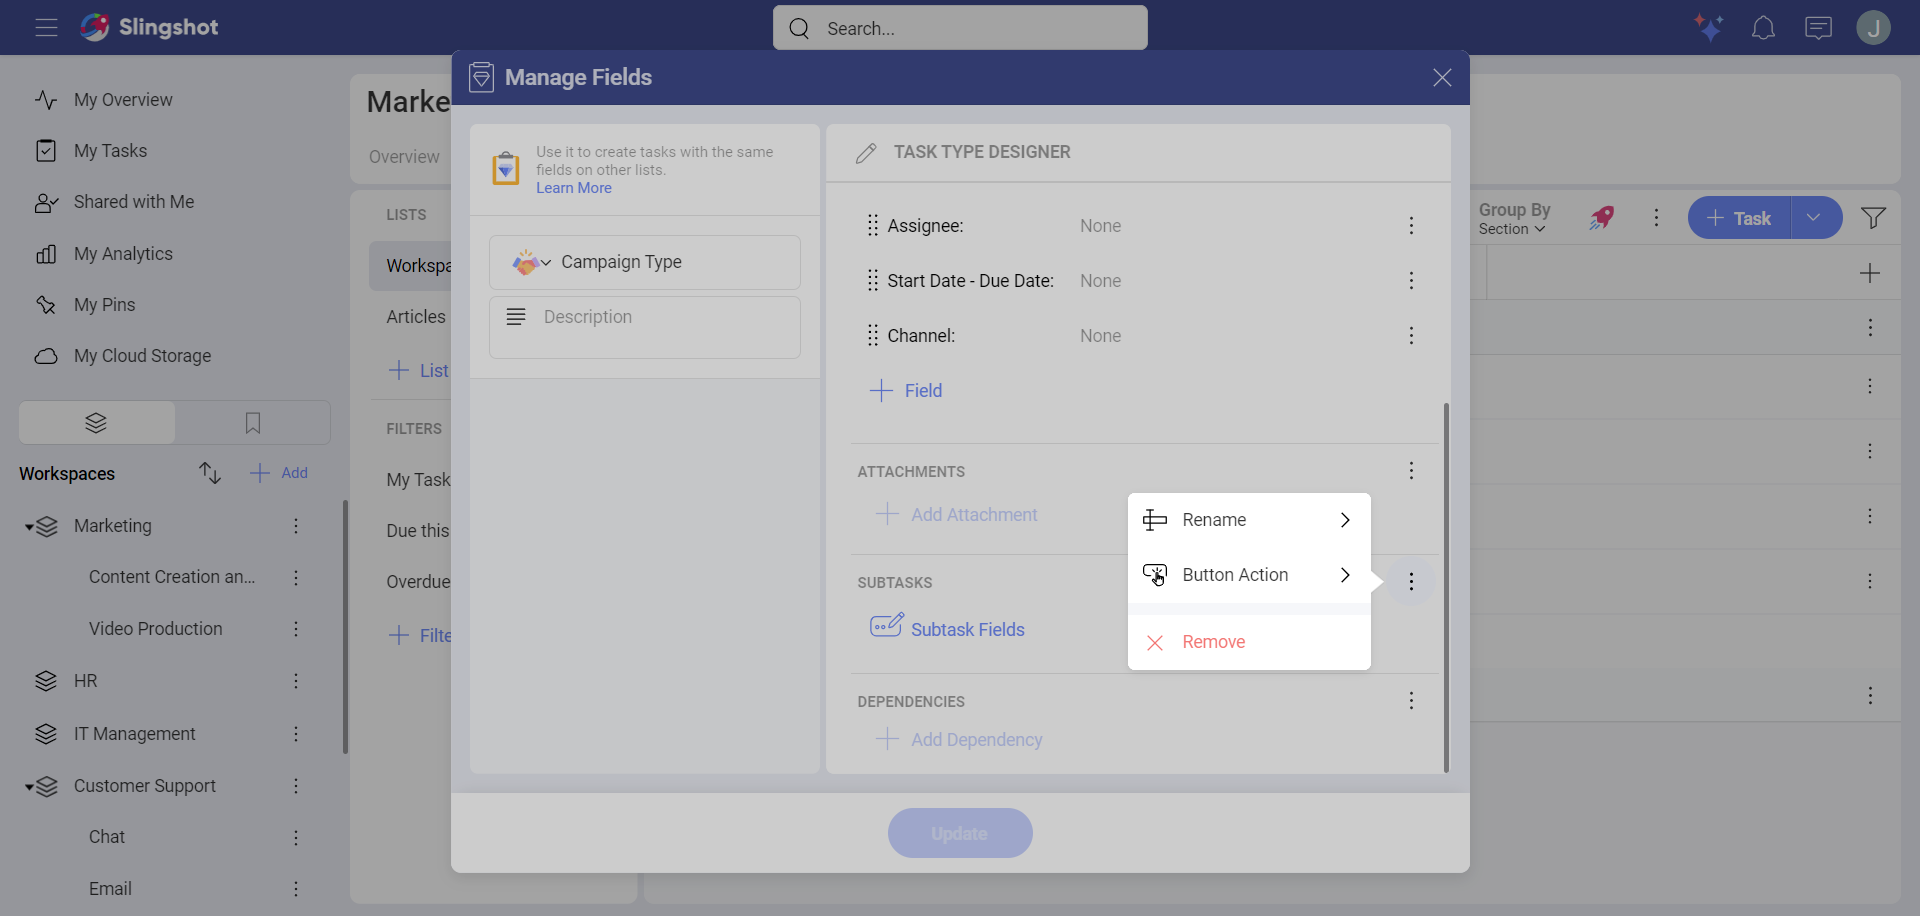
Task: Collapse the Customer Support workspace
Action: point(29,787)
